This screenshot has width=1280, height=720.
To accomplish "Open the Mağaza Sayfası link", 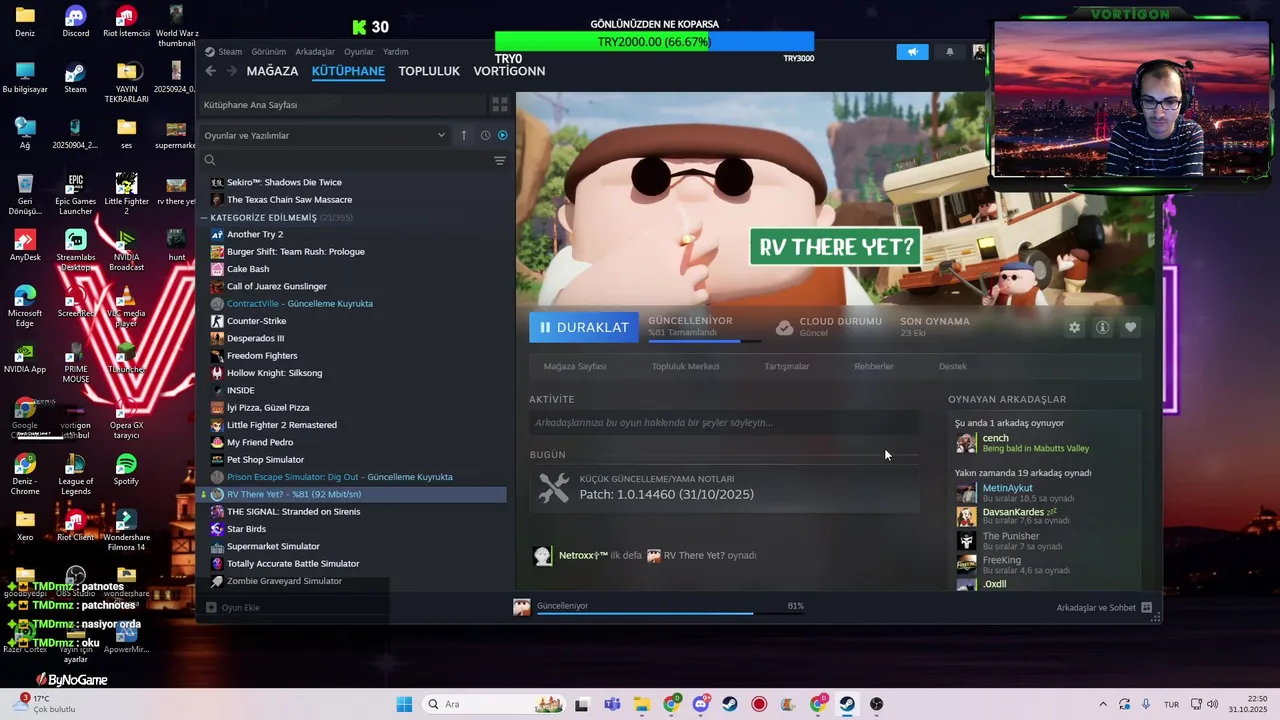I will [575, 366].
